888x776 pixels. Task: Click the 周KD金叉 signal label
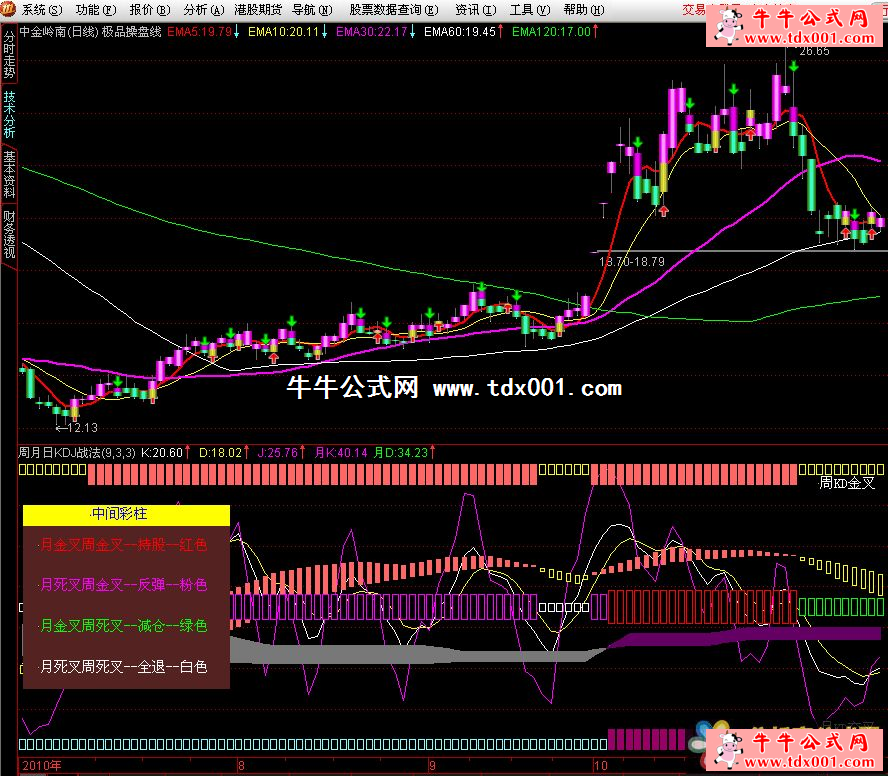(847, 483)
